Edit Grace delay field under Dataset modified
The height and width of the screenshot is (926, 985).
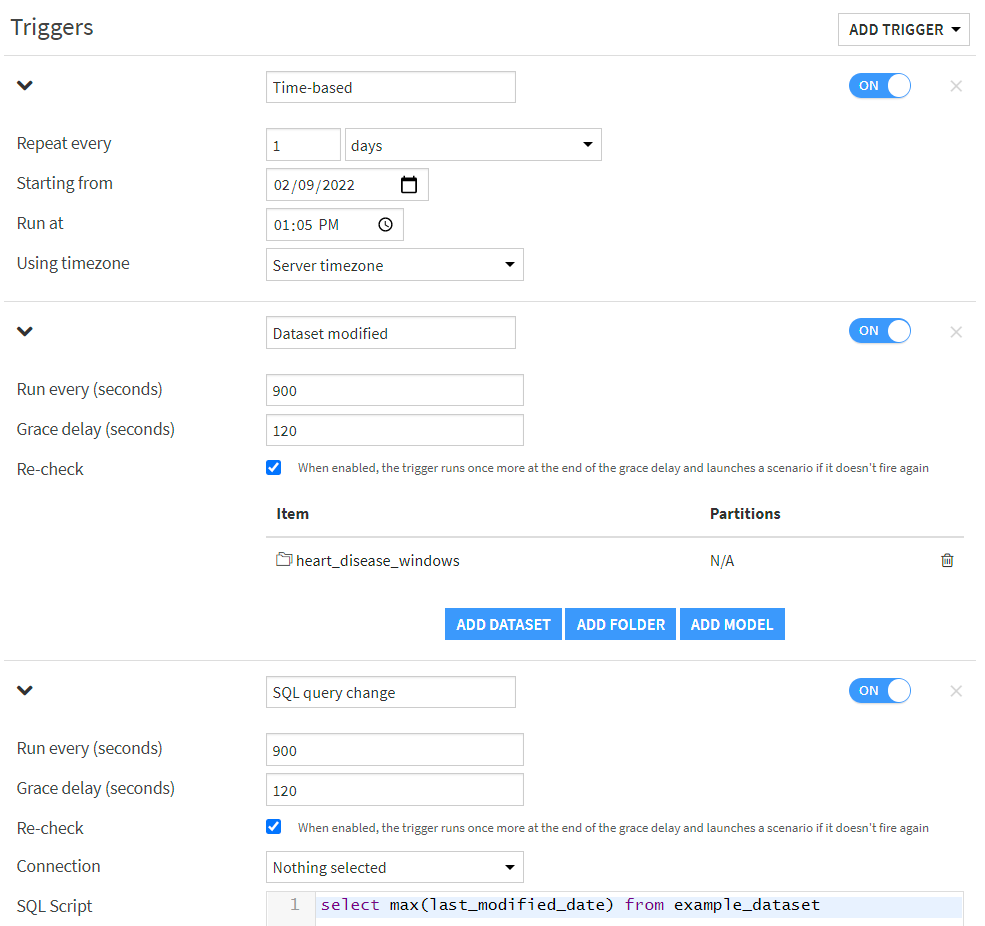pyautogui.click(x=395, y=430)
